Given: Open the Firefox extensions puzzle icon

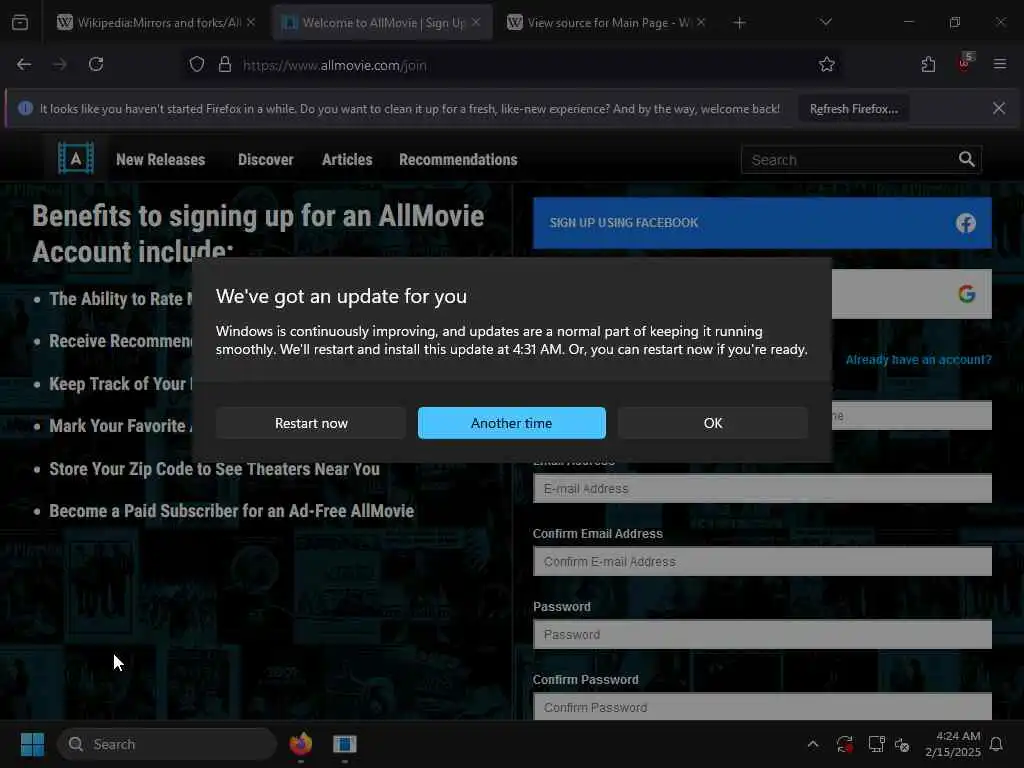Looking at the screenshot, I should (x=928, y=65).
